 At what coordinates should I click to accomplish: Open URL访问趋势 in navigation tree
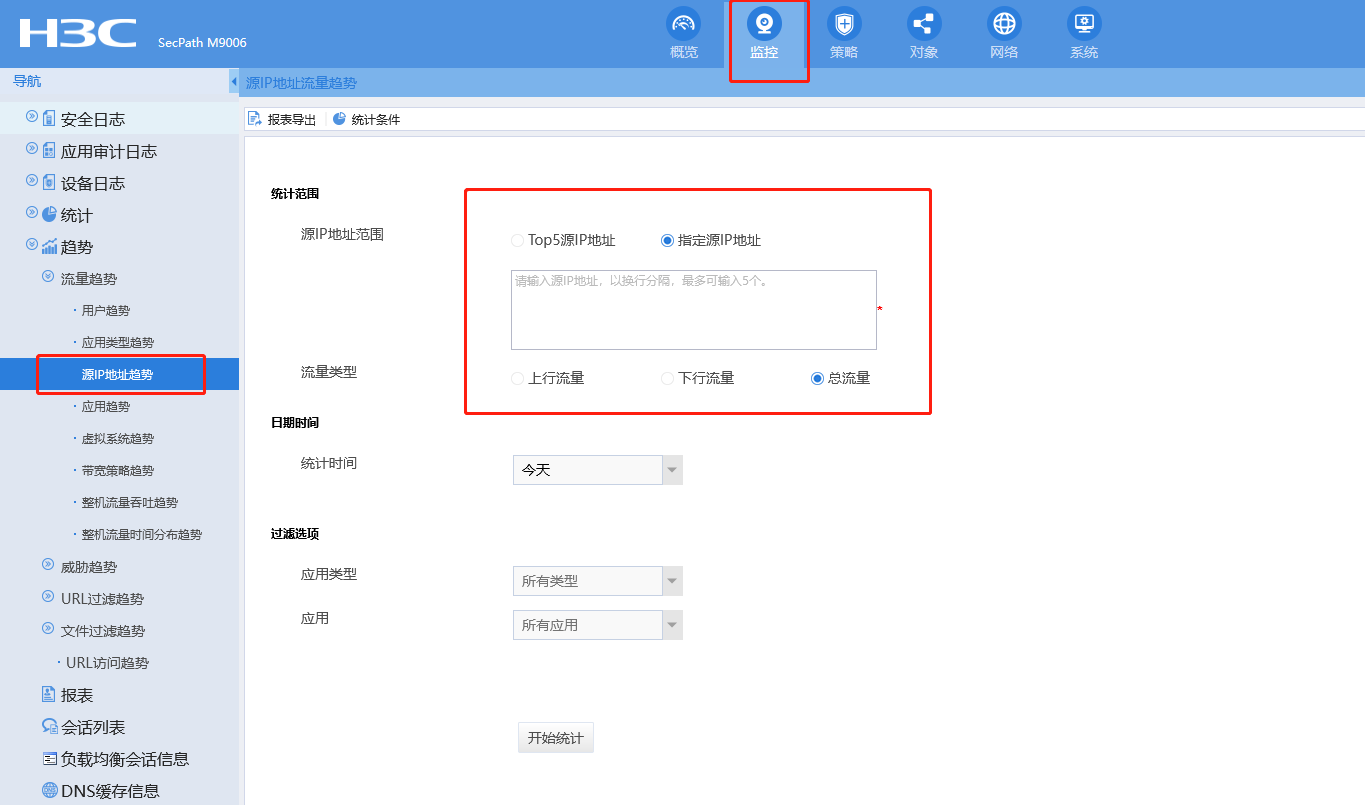pyautogui.click(x=107, y=663)
